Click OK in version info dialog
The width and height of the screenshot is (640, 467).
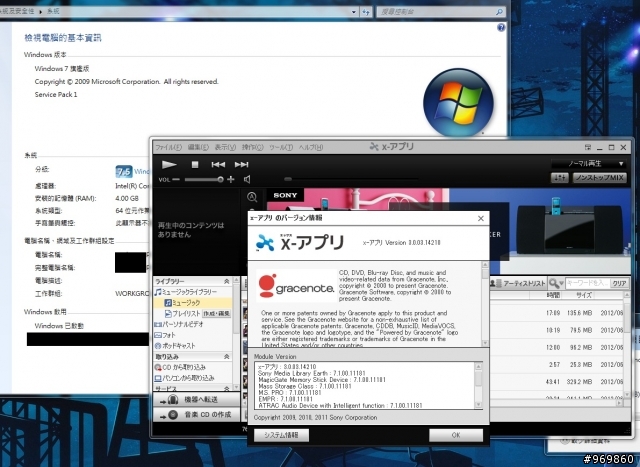pyautogui.click(x=456, y=435)
